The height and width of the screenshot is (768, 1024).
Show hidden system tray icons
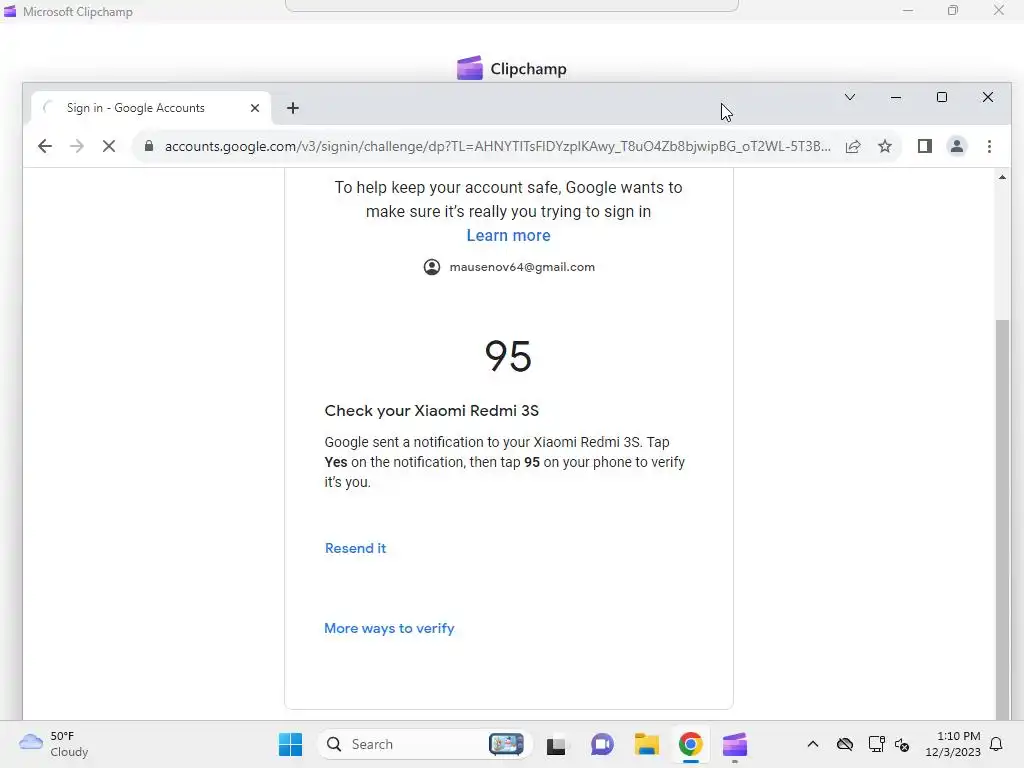[812, 744]
